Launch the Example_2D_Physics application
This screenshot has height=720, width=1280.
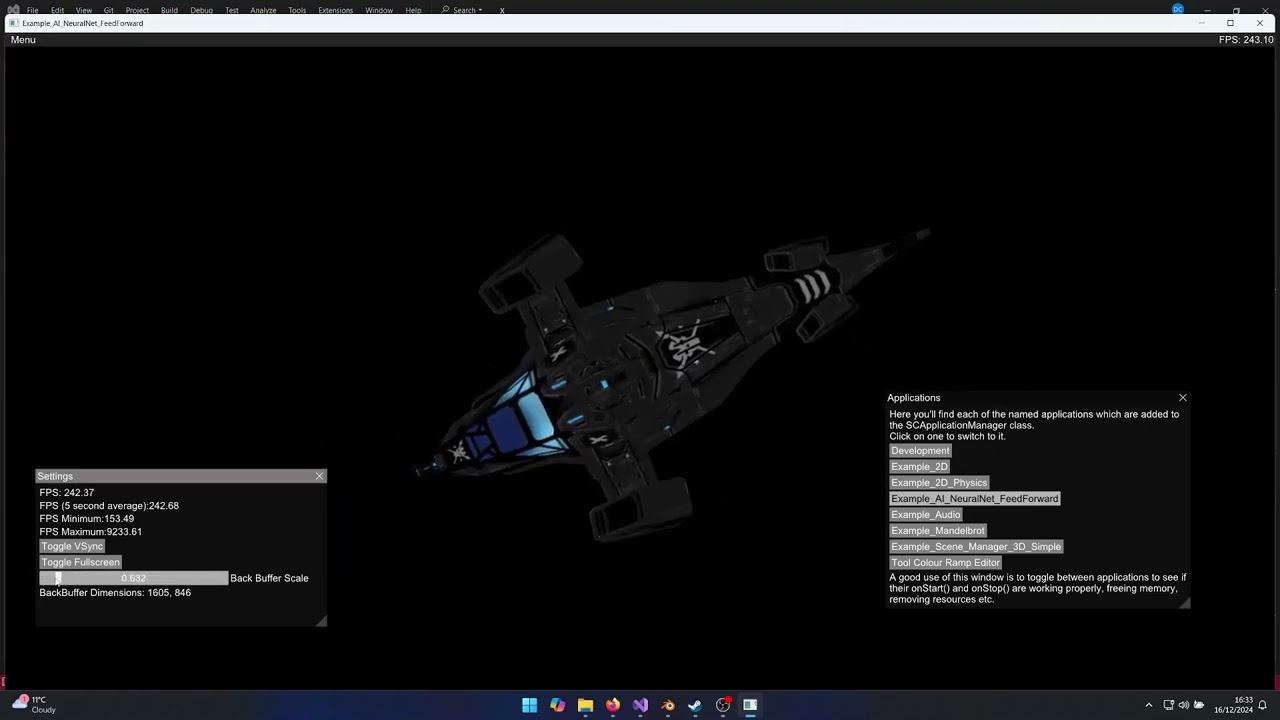(x=939, y=483)
